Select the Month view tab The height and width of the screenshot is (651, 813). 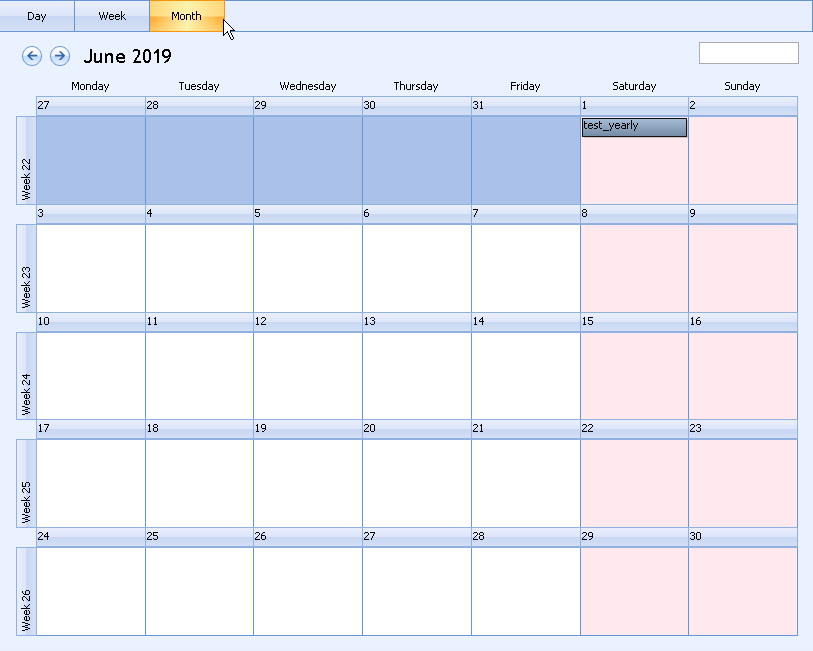coord(186,16)
